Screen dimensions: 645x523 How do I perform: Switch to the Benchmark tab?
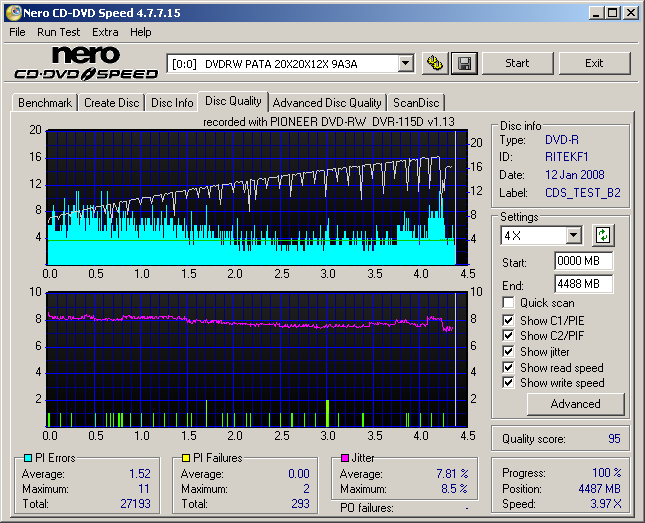click(x=45, y=102)
